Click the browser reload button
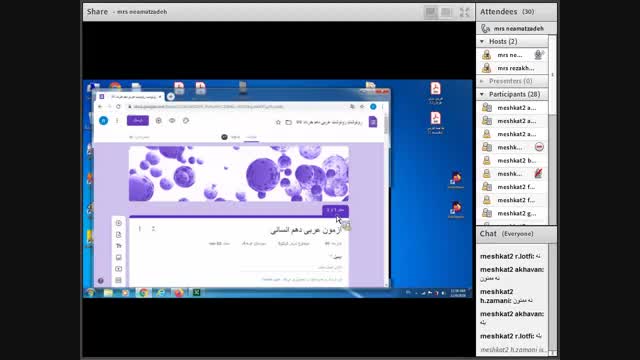 118,107
